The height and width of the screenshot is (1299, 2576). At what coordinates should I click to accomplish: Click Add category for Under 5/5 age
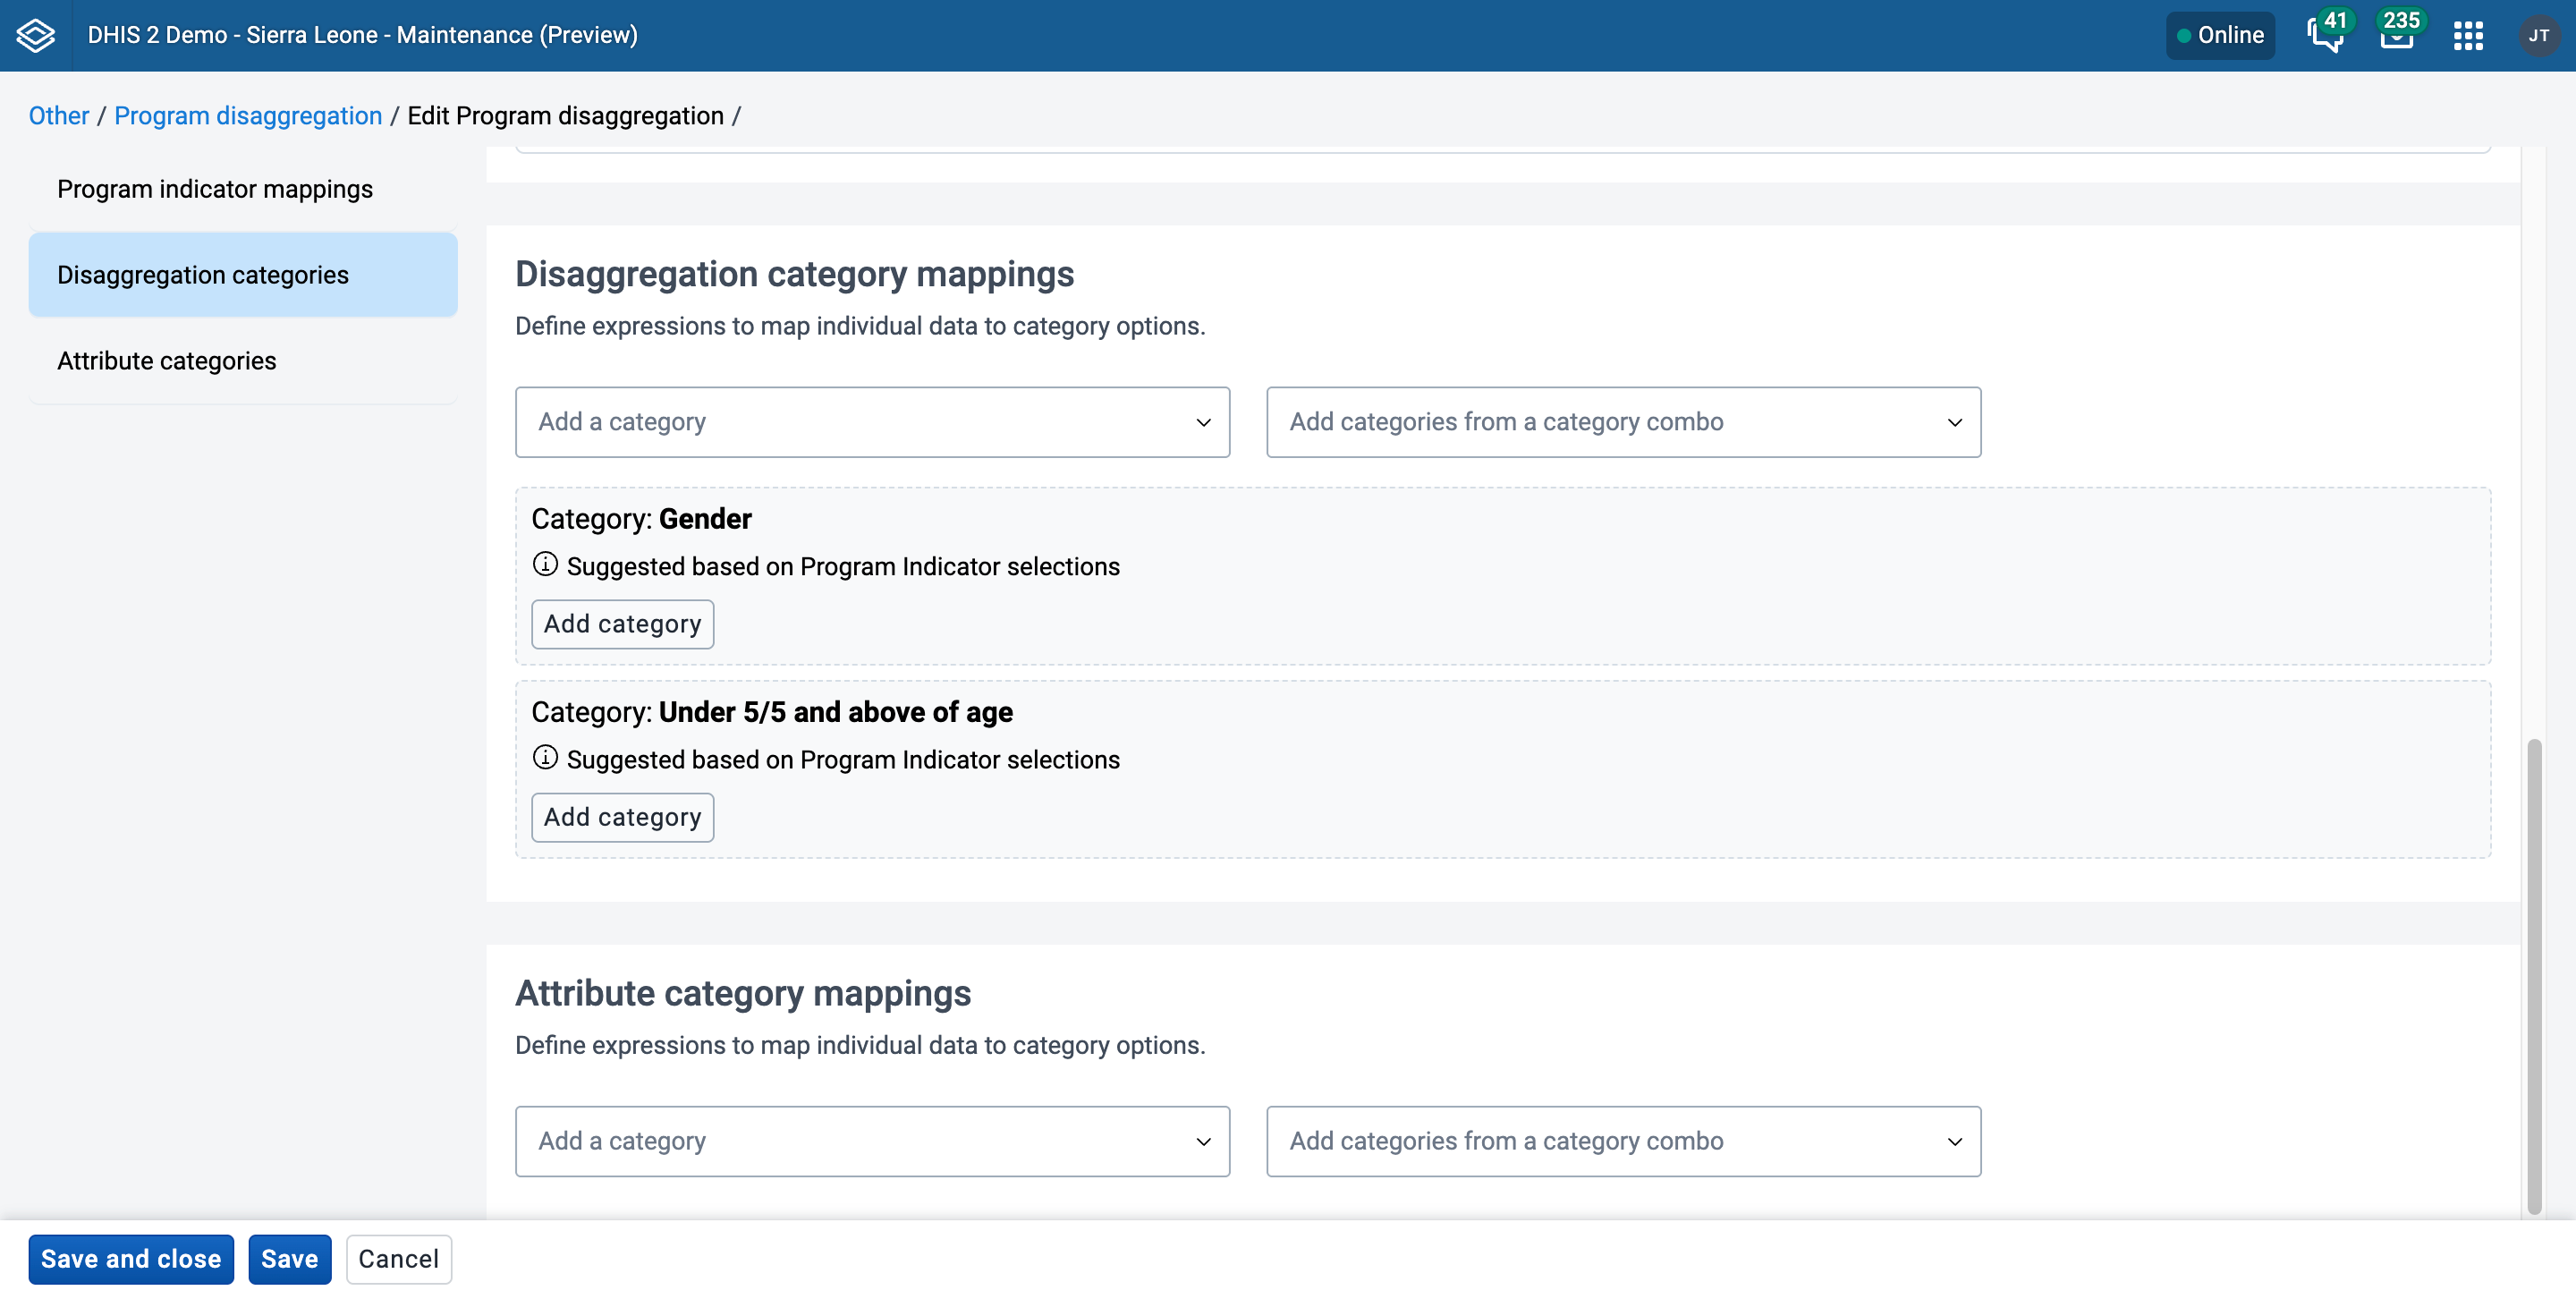click(x=622, y=817)
